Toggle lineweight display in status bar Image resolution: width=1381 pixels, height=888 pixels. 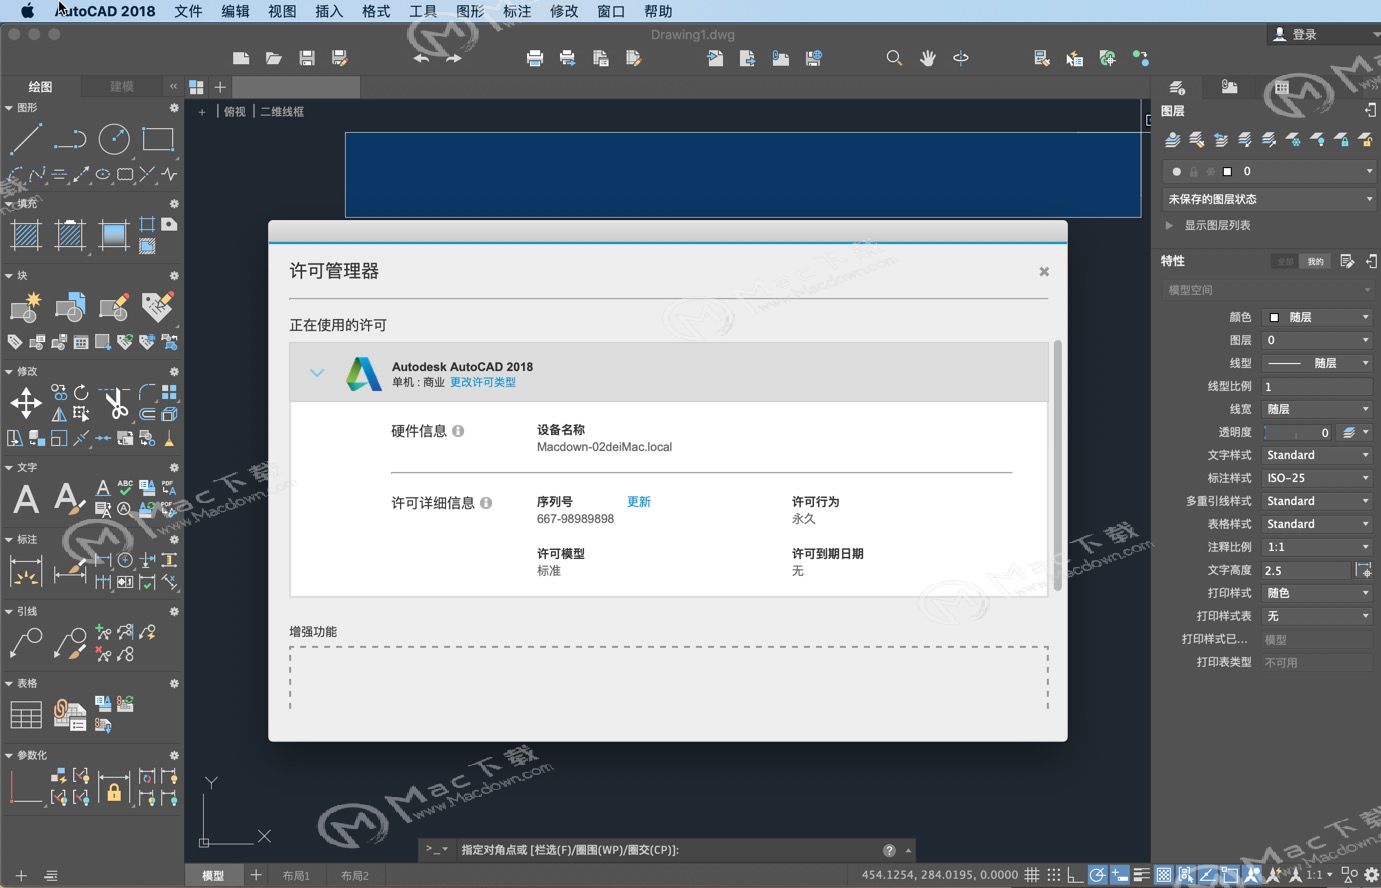point(1141,875)
